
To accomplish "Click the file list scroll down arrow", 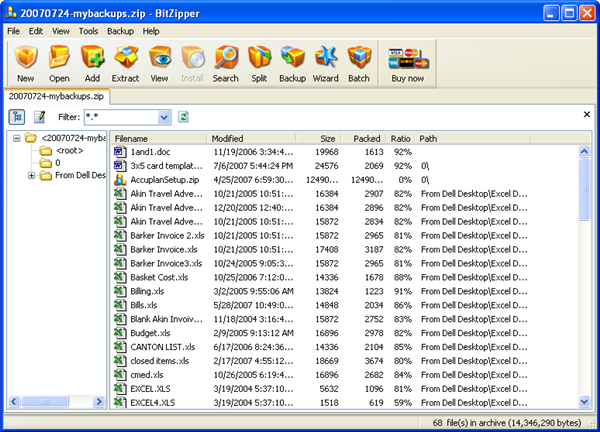I will 584,401.
